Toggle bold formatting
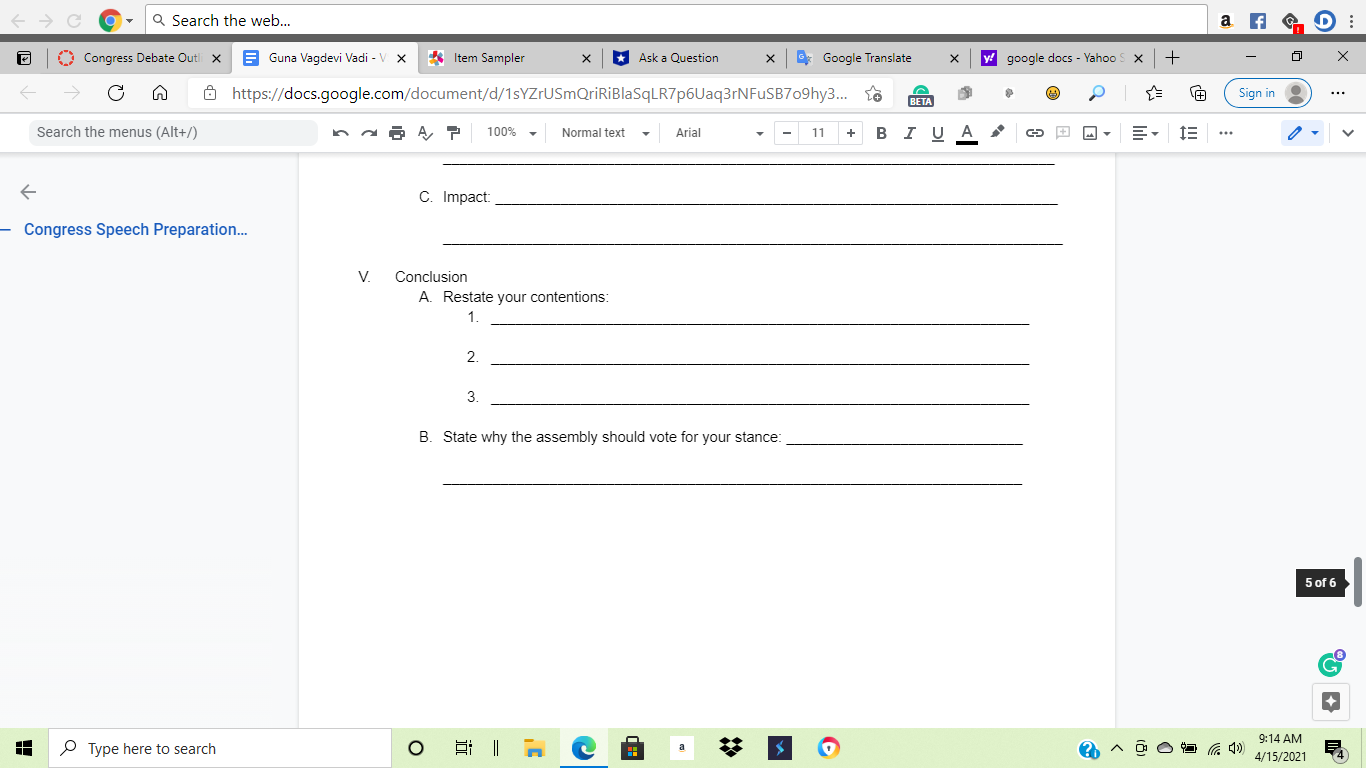The image size is (1366, 768). [x=881, y=132]
